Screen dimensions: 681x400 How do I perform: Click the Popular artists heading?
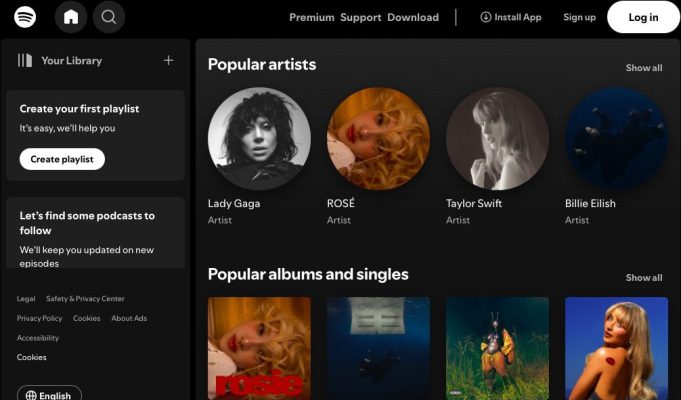(x=262, y=64)
